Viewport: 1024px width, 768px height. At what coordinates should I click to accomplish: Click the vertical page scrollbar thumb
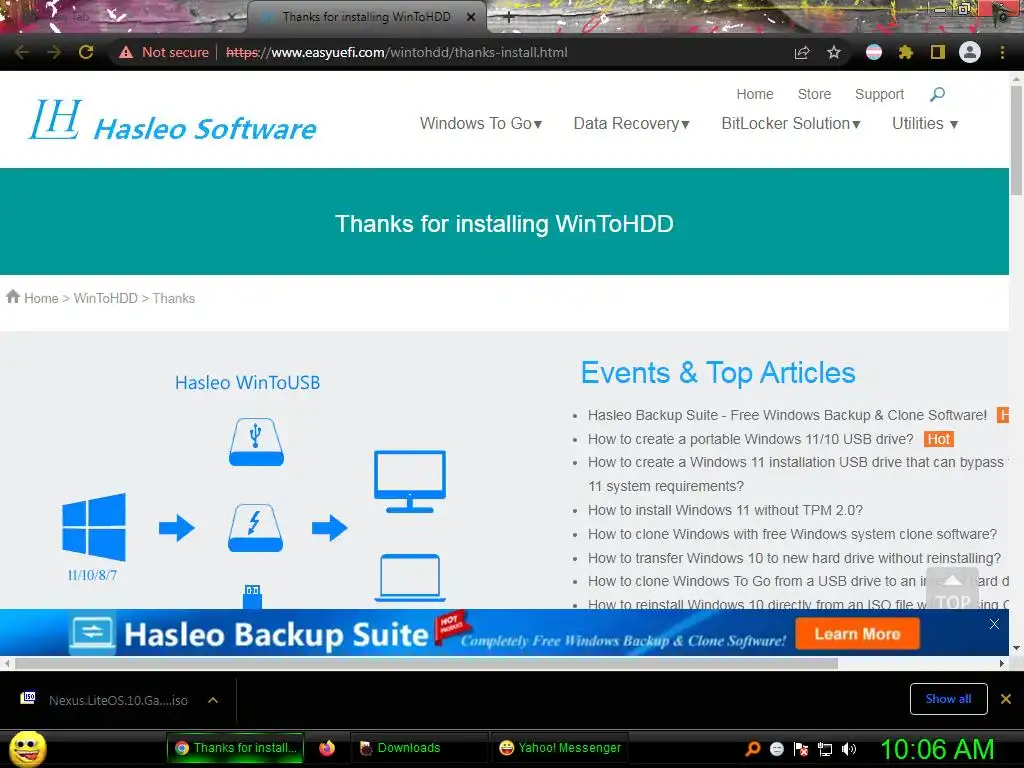pyautogui.click(x=1016, y=140)
